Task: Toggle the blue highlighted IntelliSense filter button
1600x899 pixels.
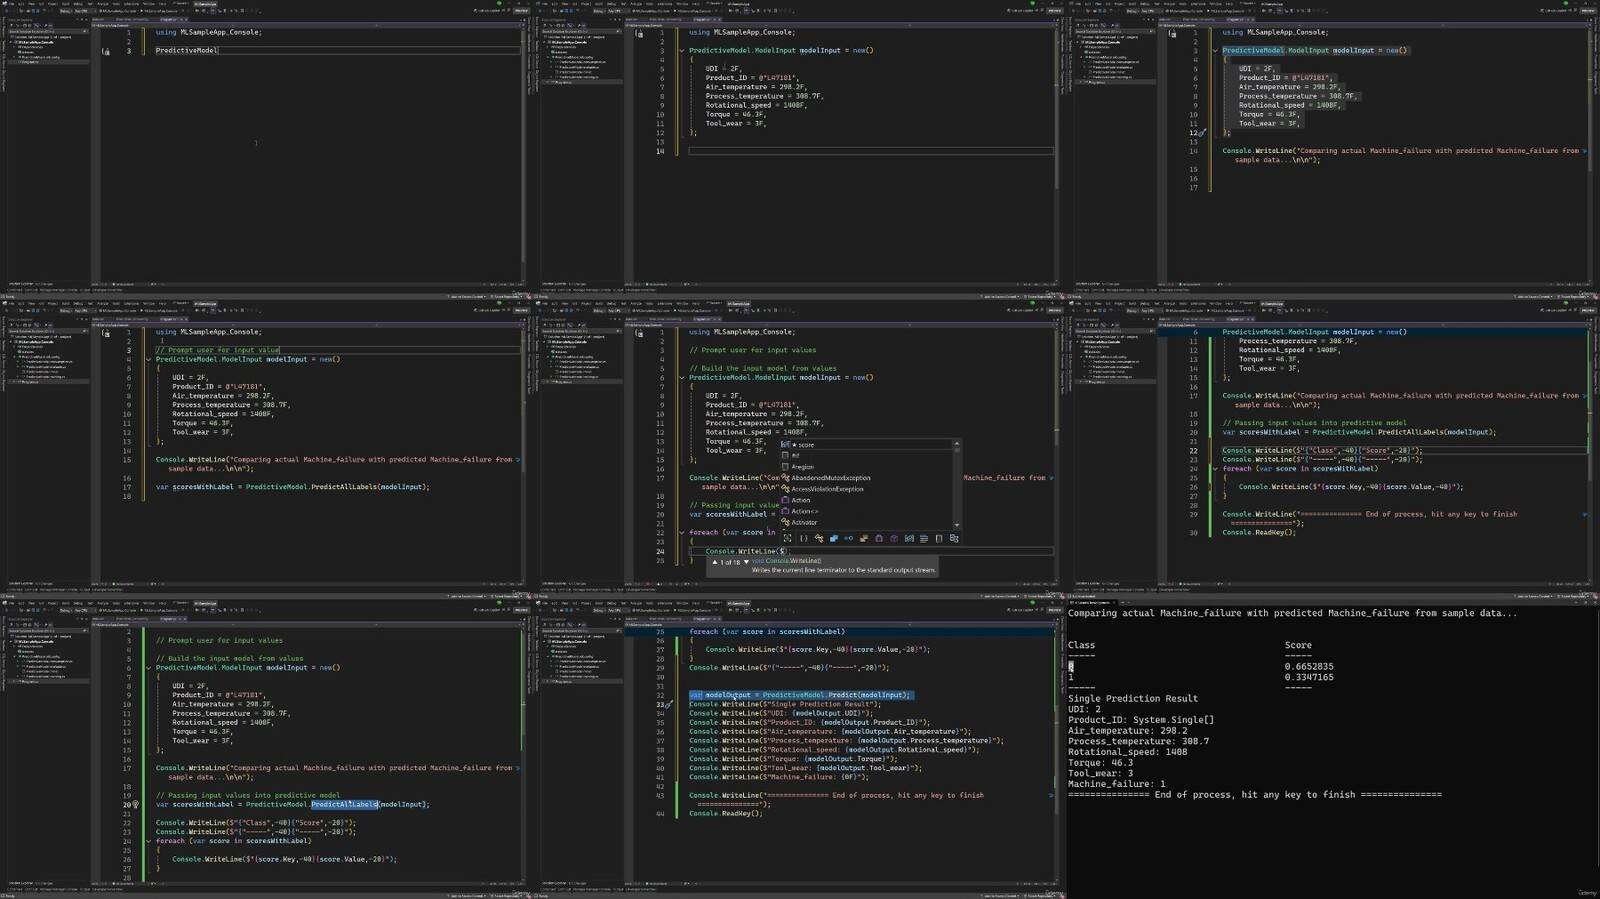Action: [x=833, y=539]
